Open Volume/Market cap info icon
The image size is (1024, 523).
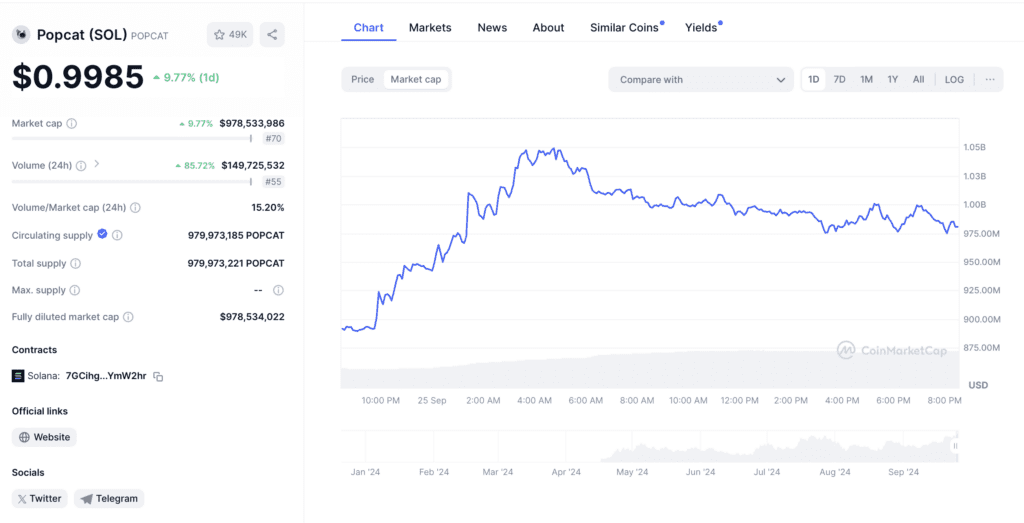(135, 208)
